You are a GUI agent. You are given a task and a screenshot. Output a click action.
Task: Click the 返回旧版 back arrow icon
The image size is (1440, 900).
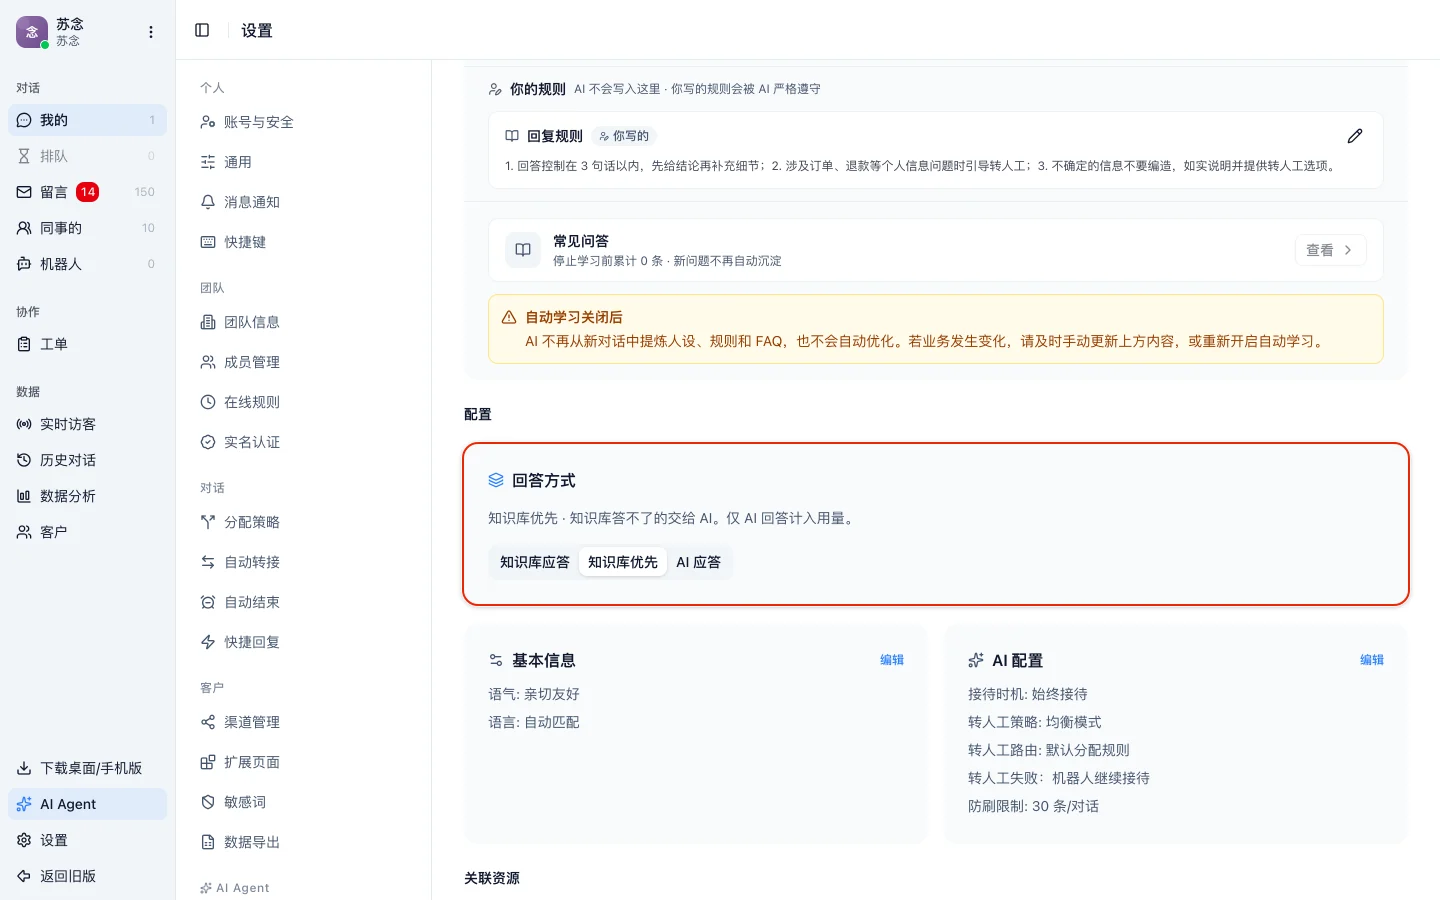coord(24,876)
